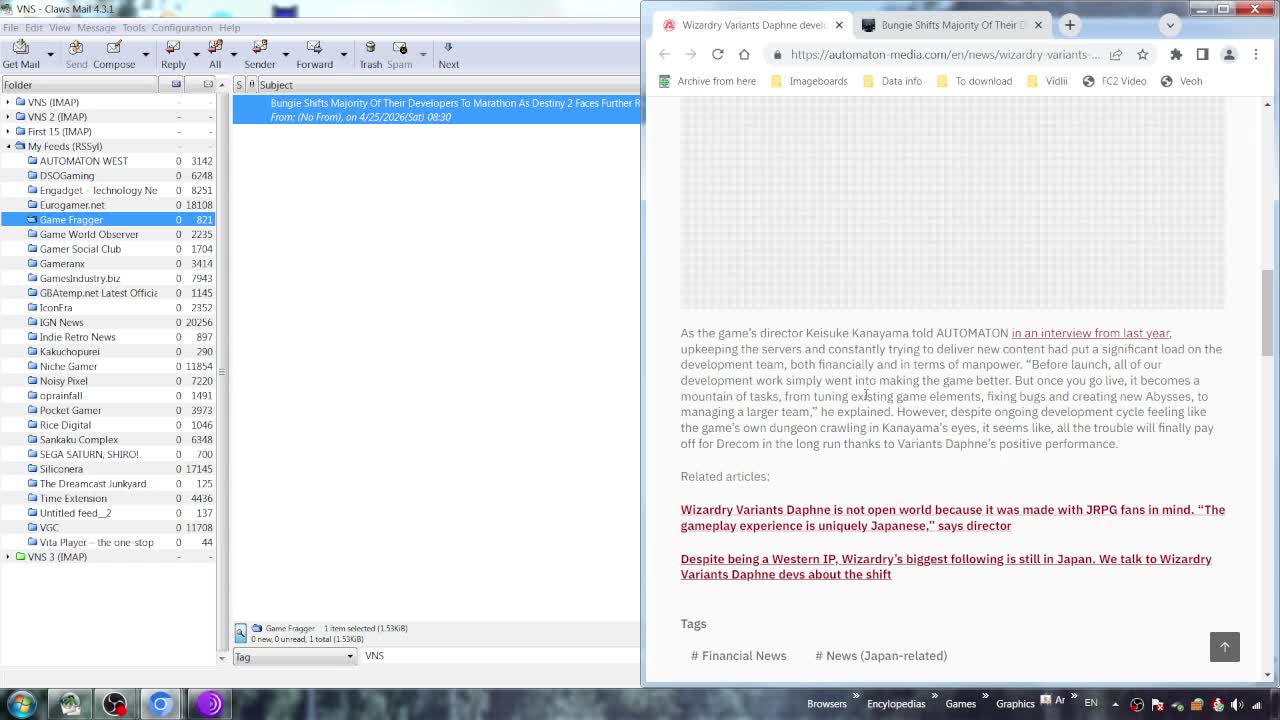The height and width of the screenshot is (720, 1280).
Task: Open quick search magnifier in Claws Mail
Action: (x=240, y=633)
